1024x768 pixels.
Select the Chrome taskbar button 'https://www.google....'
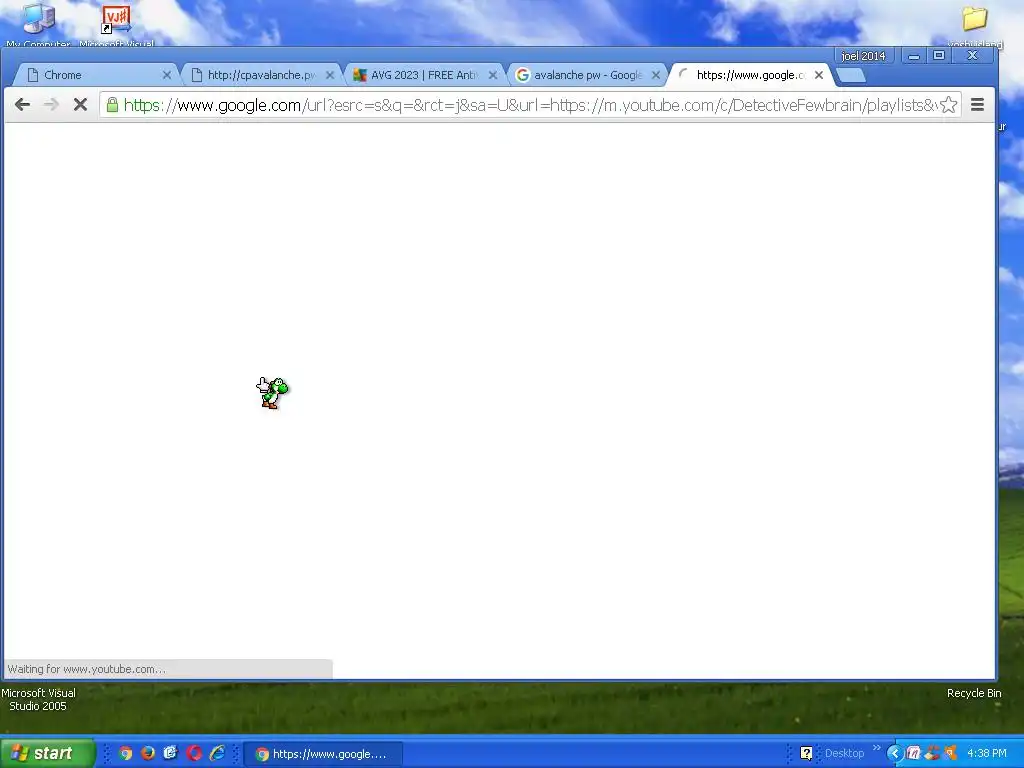[x=323, y=754]
